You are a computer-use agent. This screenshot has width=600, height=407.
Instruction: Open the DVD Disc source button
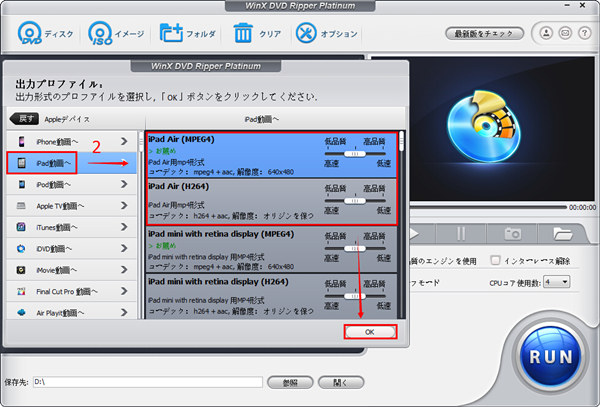(45, 33)
